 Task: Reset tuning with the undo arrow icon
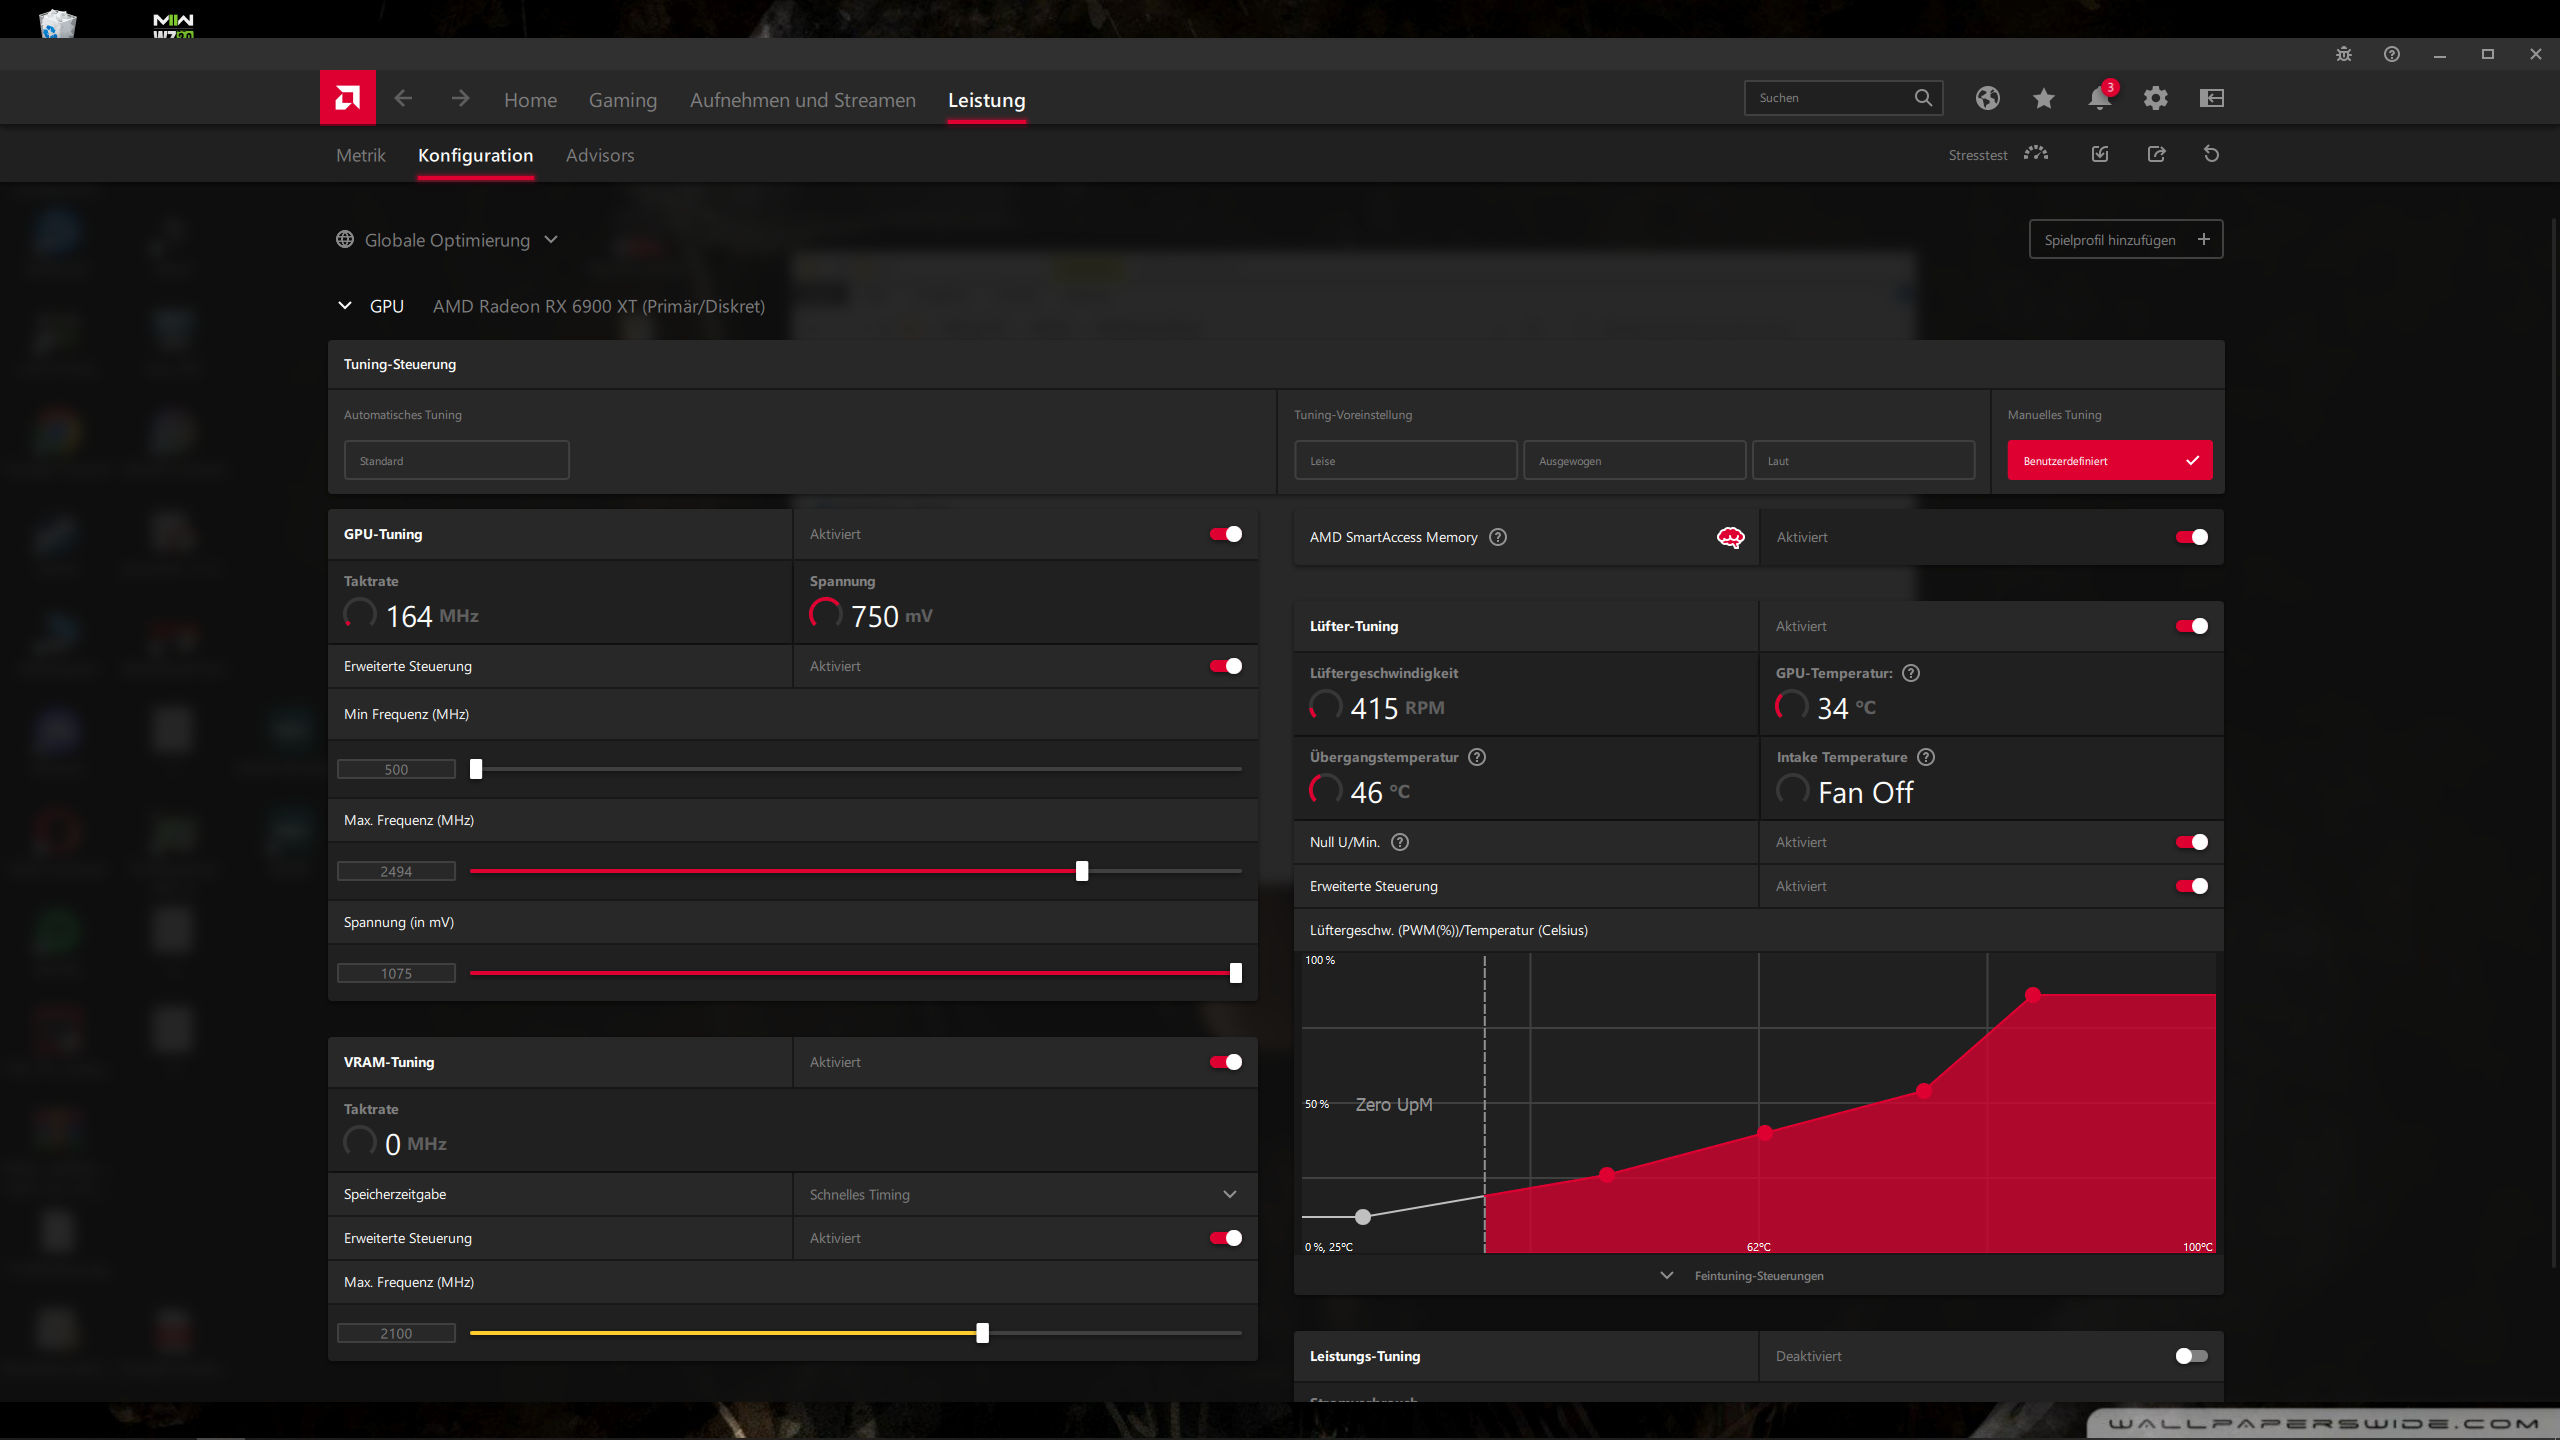tap(2211, 154)
